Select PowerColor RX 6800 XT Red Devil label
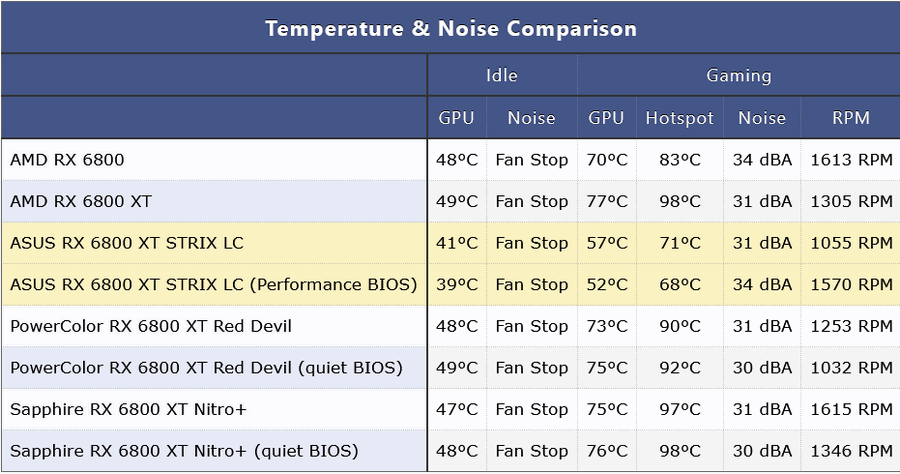The image size is (900, 474). tap(151, 326)
